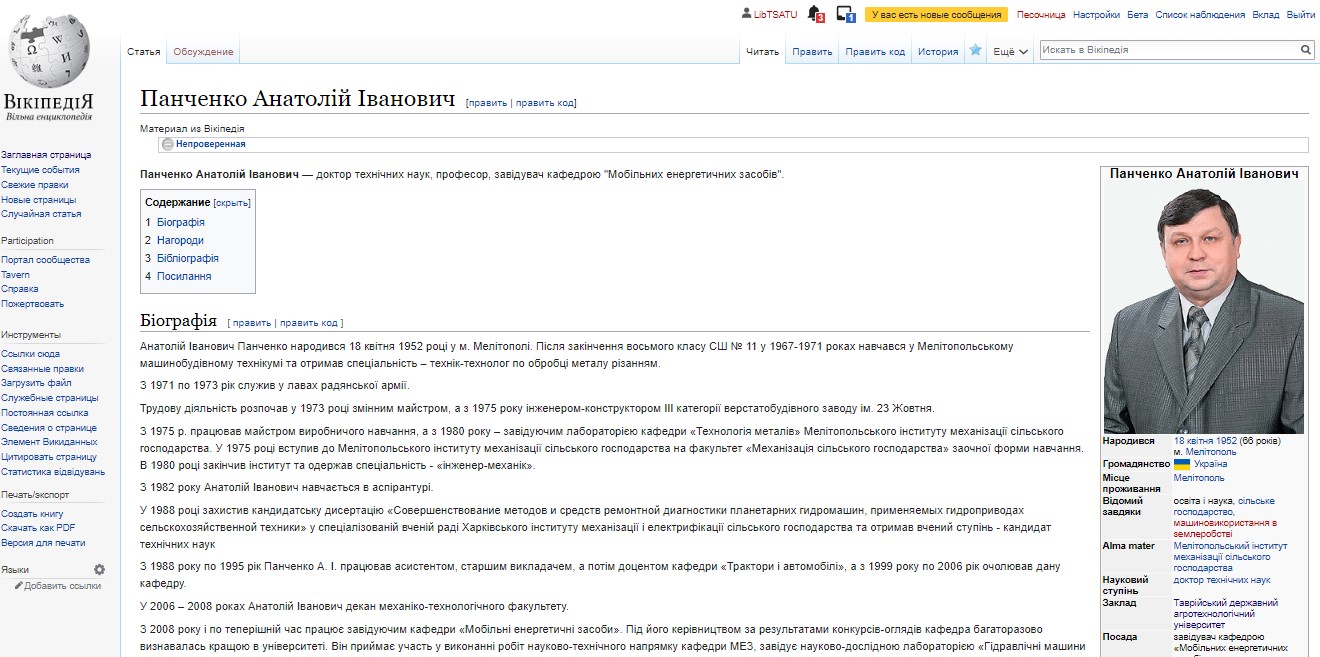Open Сведения о странице link
The height and width of the screenshot is (657, 1320).
click(49, 428)
